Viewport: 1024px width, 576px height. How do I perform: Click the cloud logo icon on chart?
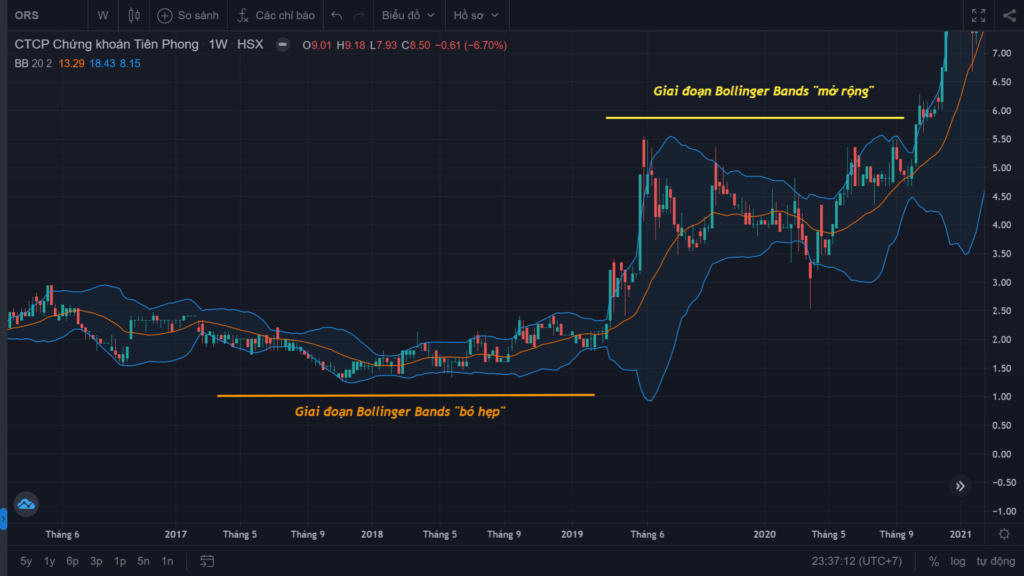point(26,504)
